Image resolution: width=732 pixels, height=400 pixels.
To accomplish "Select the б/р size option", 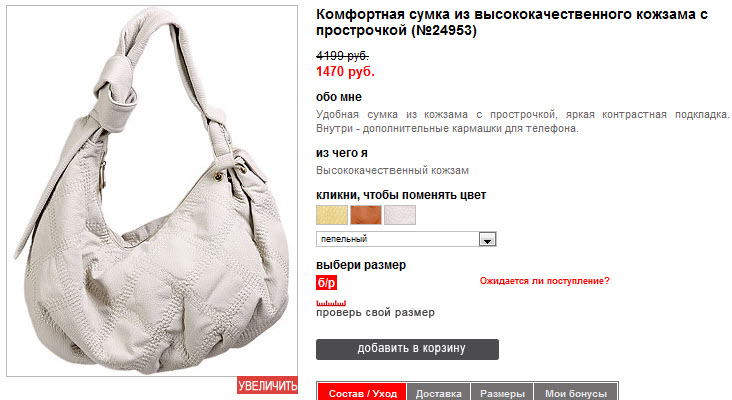I will coord(326,283).
